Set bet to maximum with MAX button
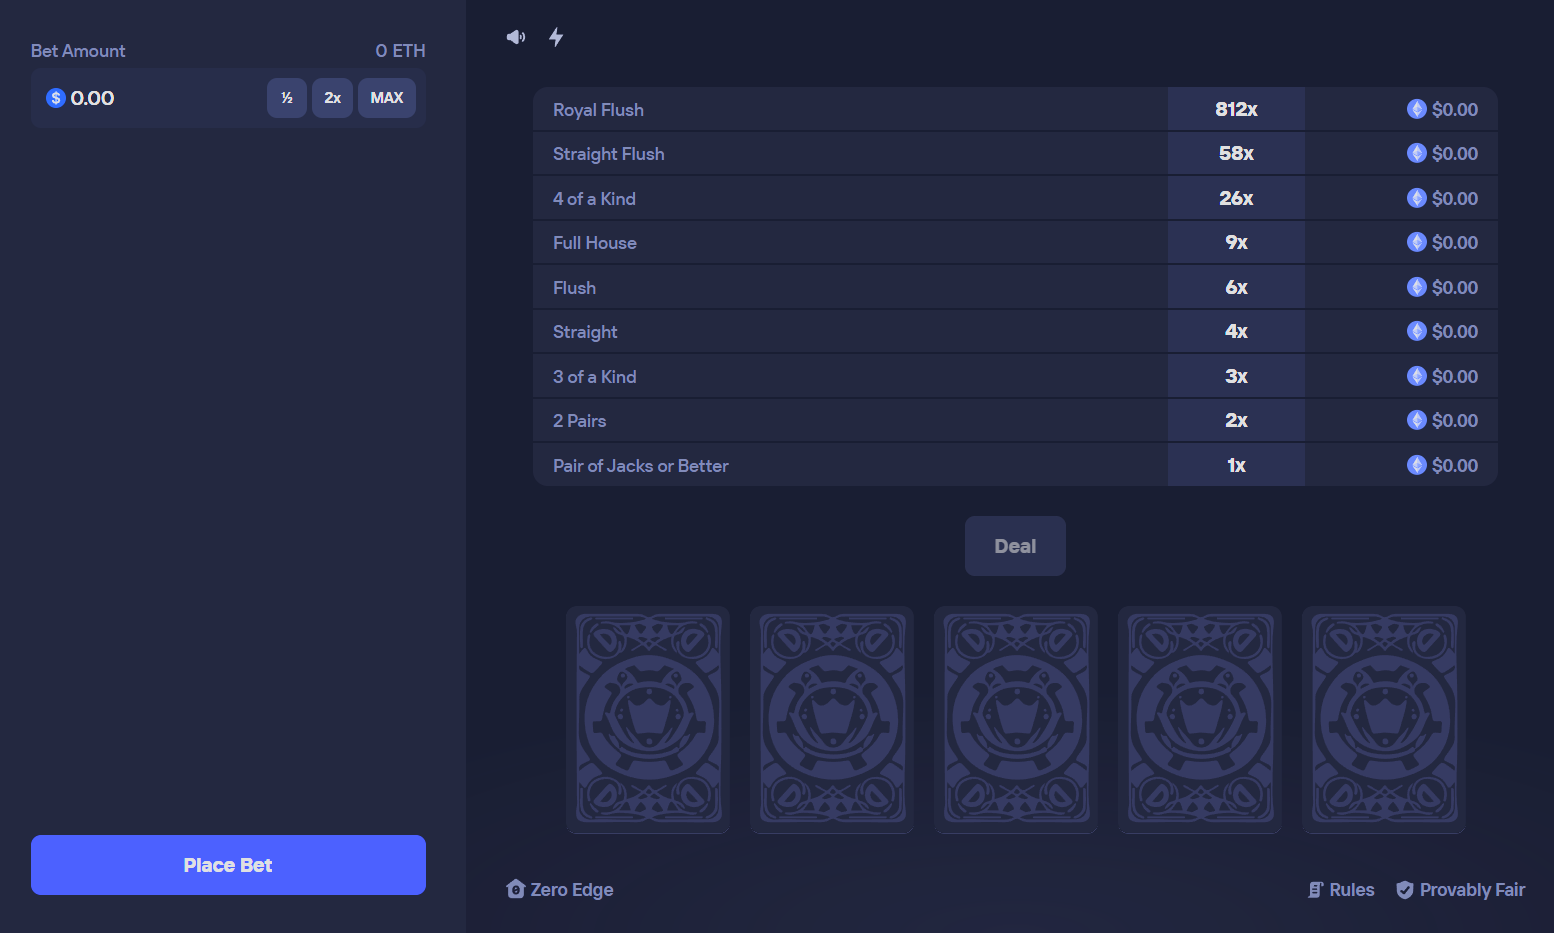Viewport: 1554px width, 933px height. click(387, 98)
